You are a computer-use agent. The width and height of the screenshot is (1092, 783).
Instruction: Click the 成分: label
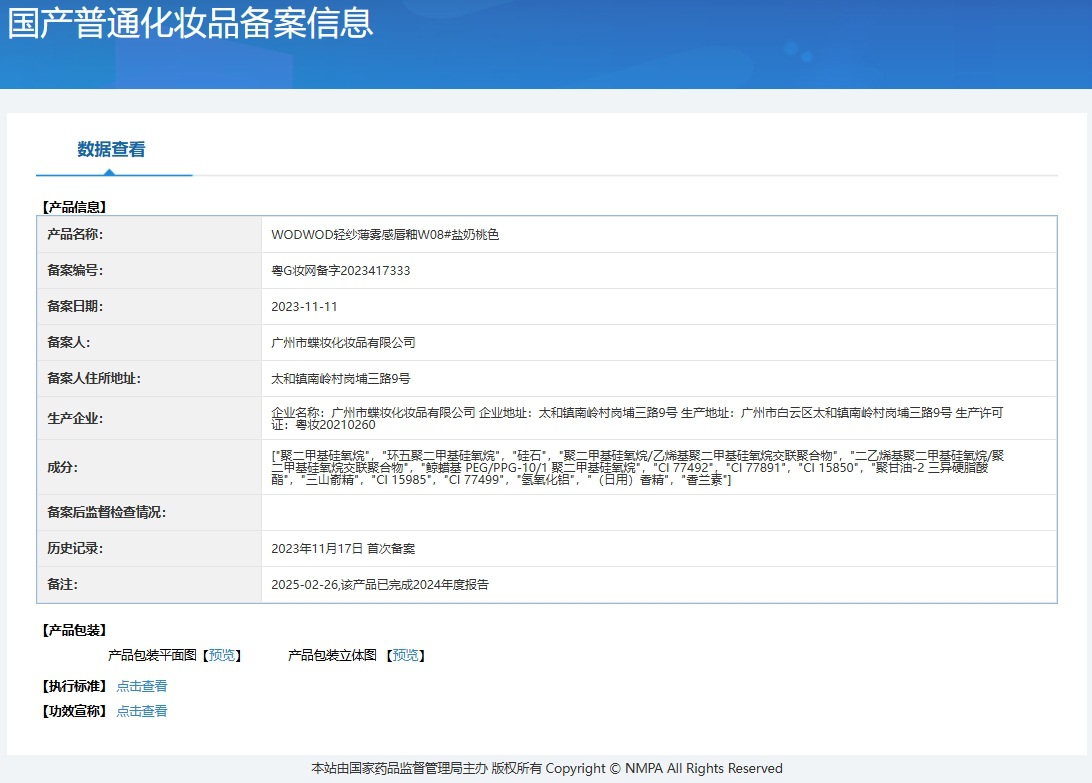point(62,467)
